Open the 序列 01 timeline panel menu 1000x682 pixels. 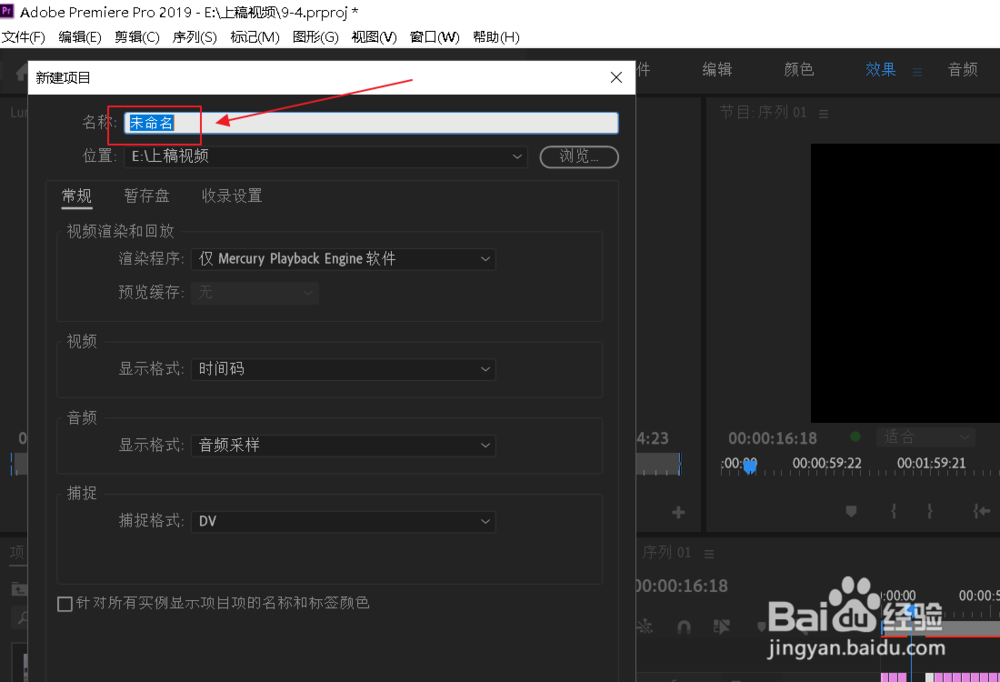pyautogui.click(x=709, y=554)
